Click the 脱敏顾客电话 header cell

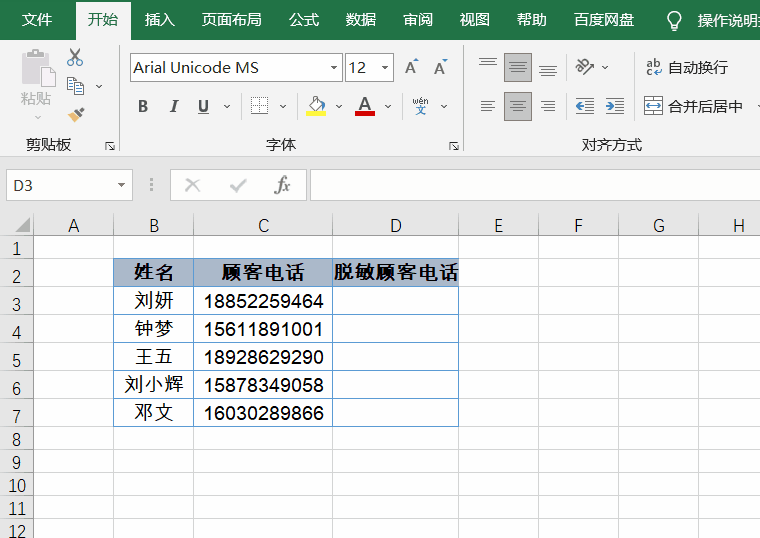click(396, 272)
